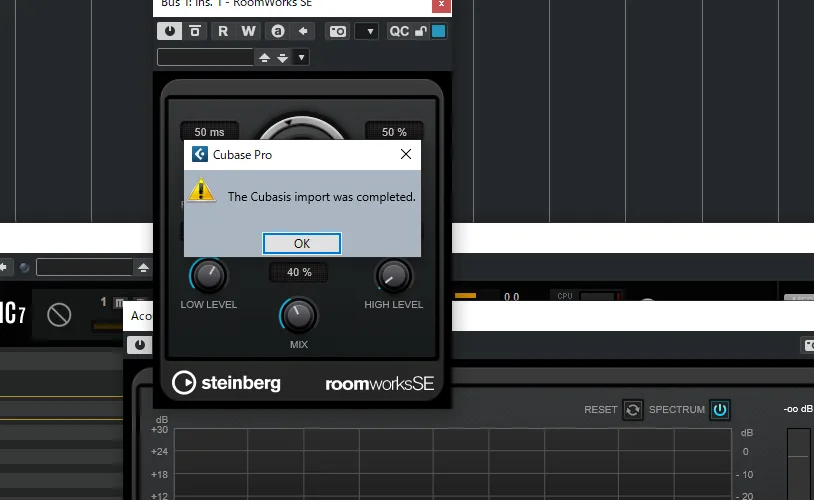Click the Cubase Pro logo in dialog title
This screenshot has width=814, height=500.
click(x=200, y=154)
